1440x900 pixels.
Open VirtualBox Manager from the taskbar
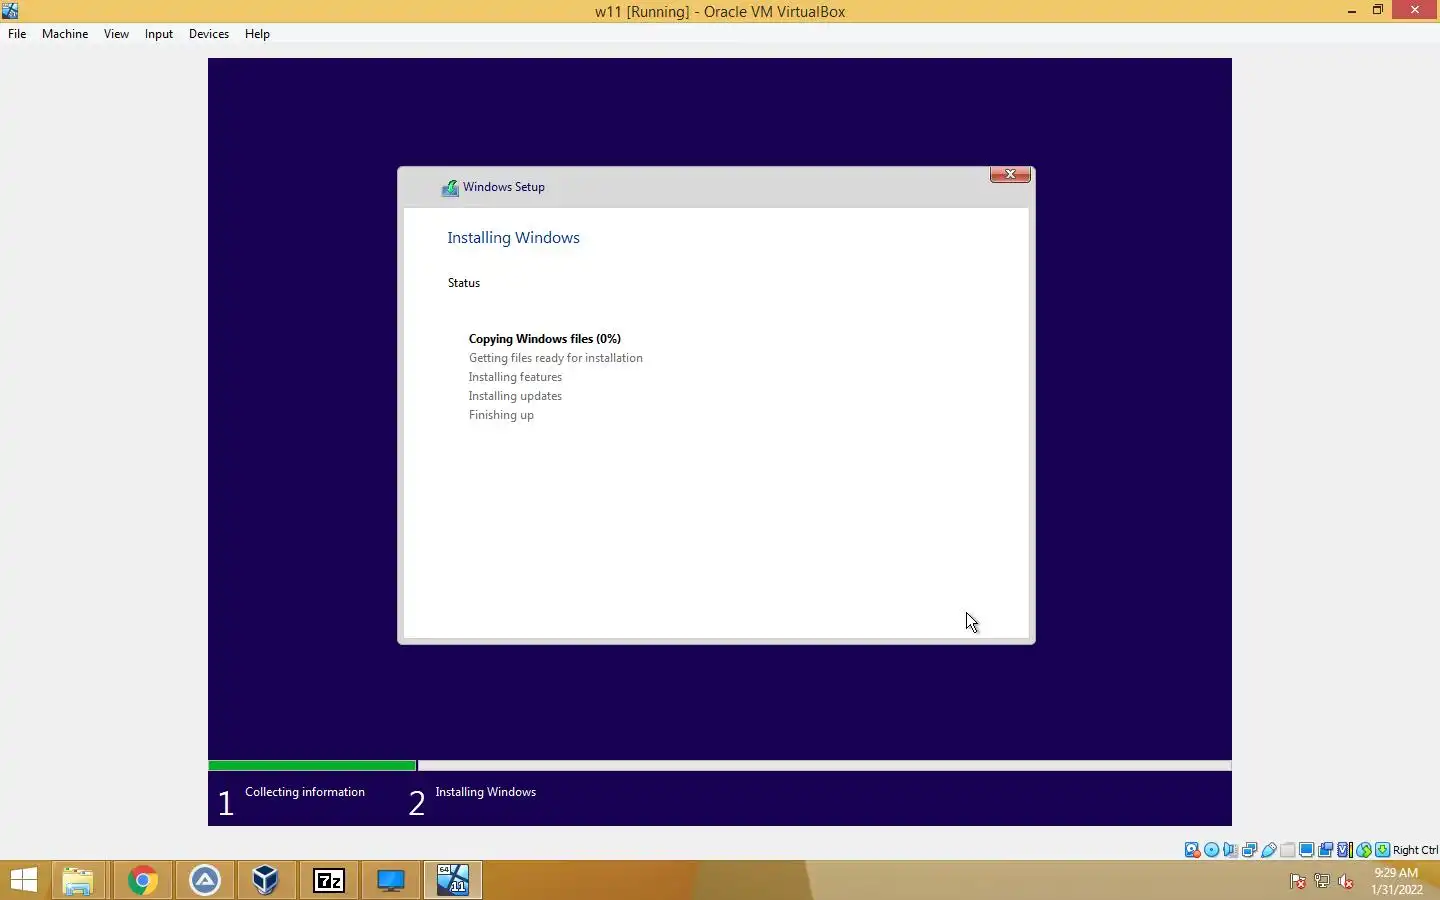click(265, 880)
